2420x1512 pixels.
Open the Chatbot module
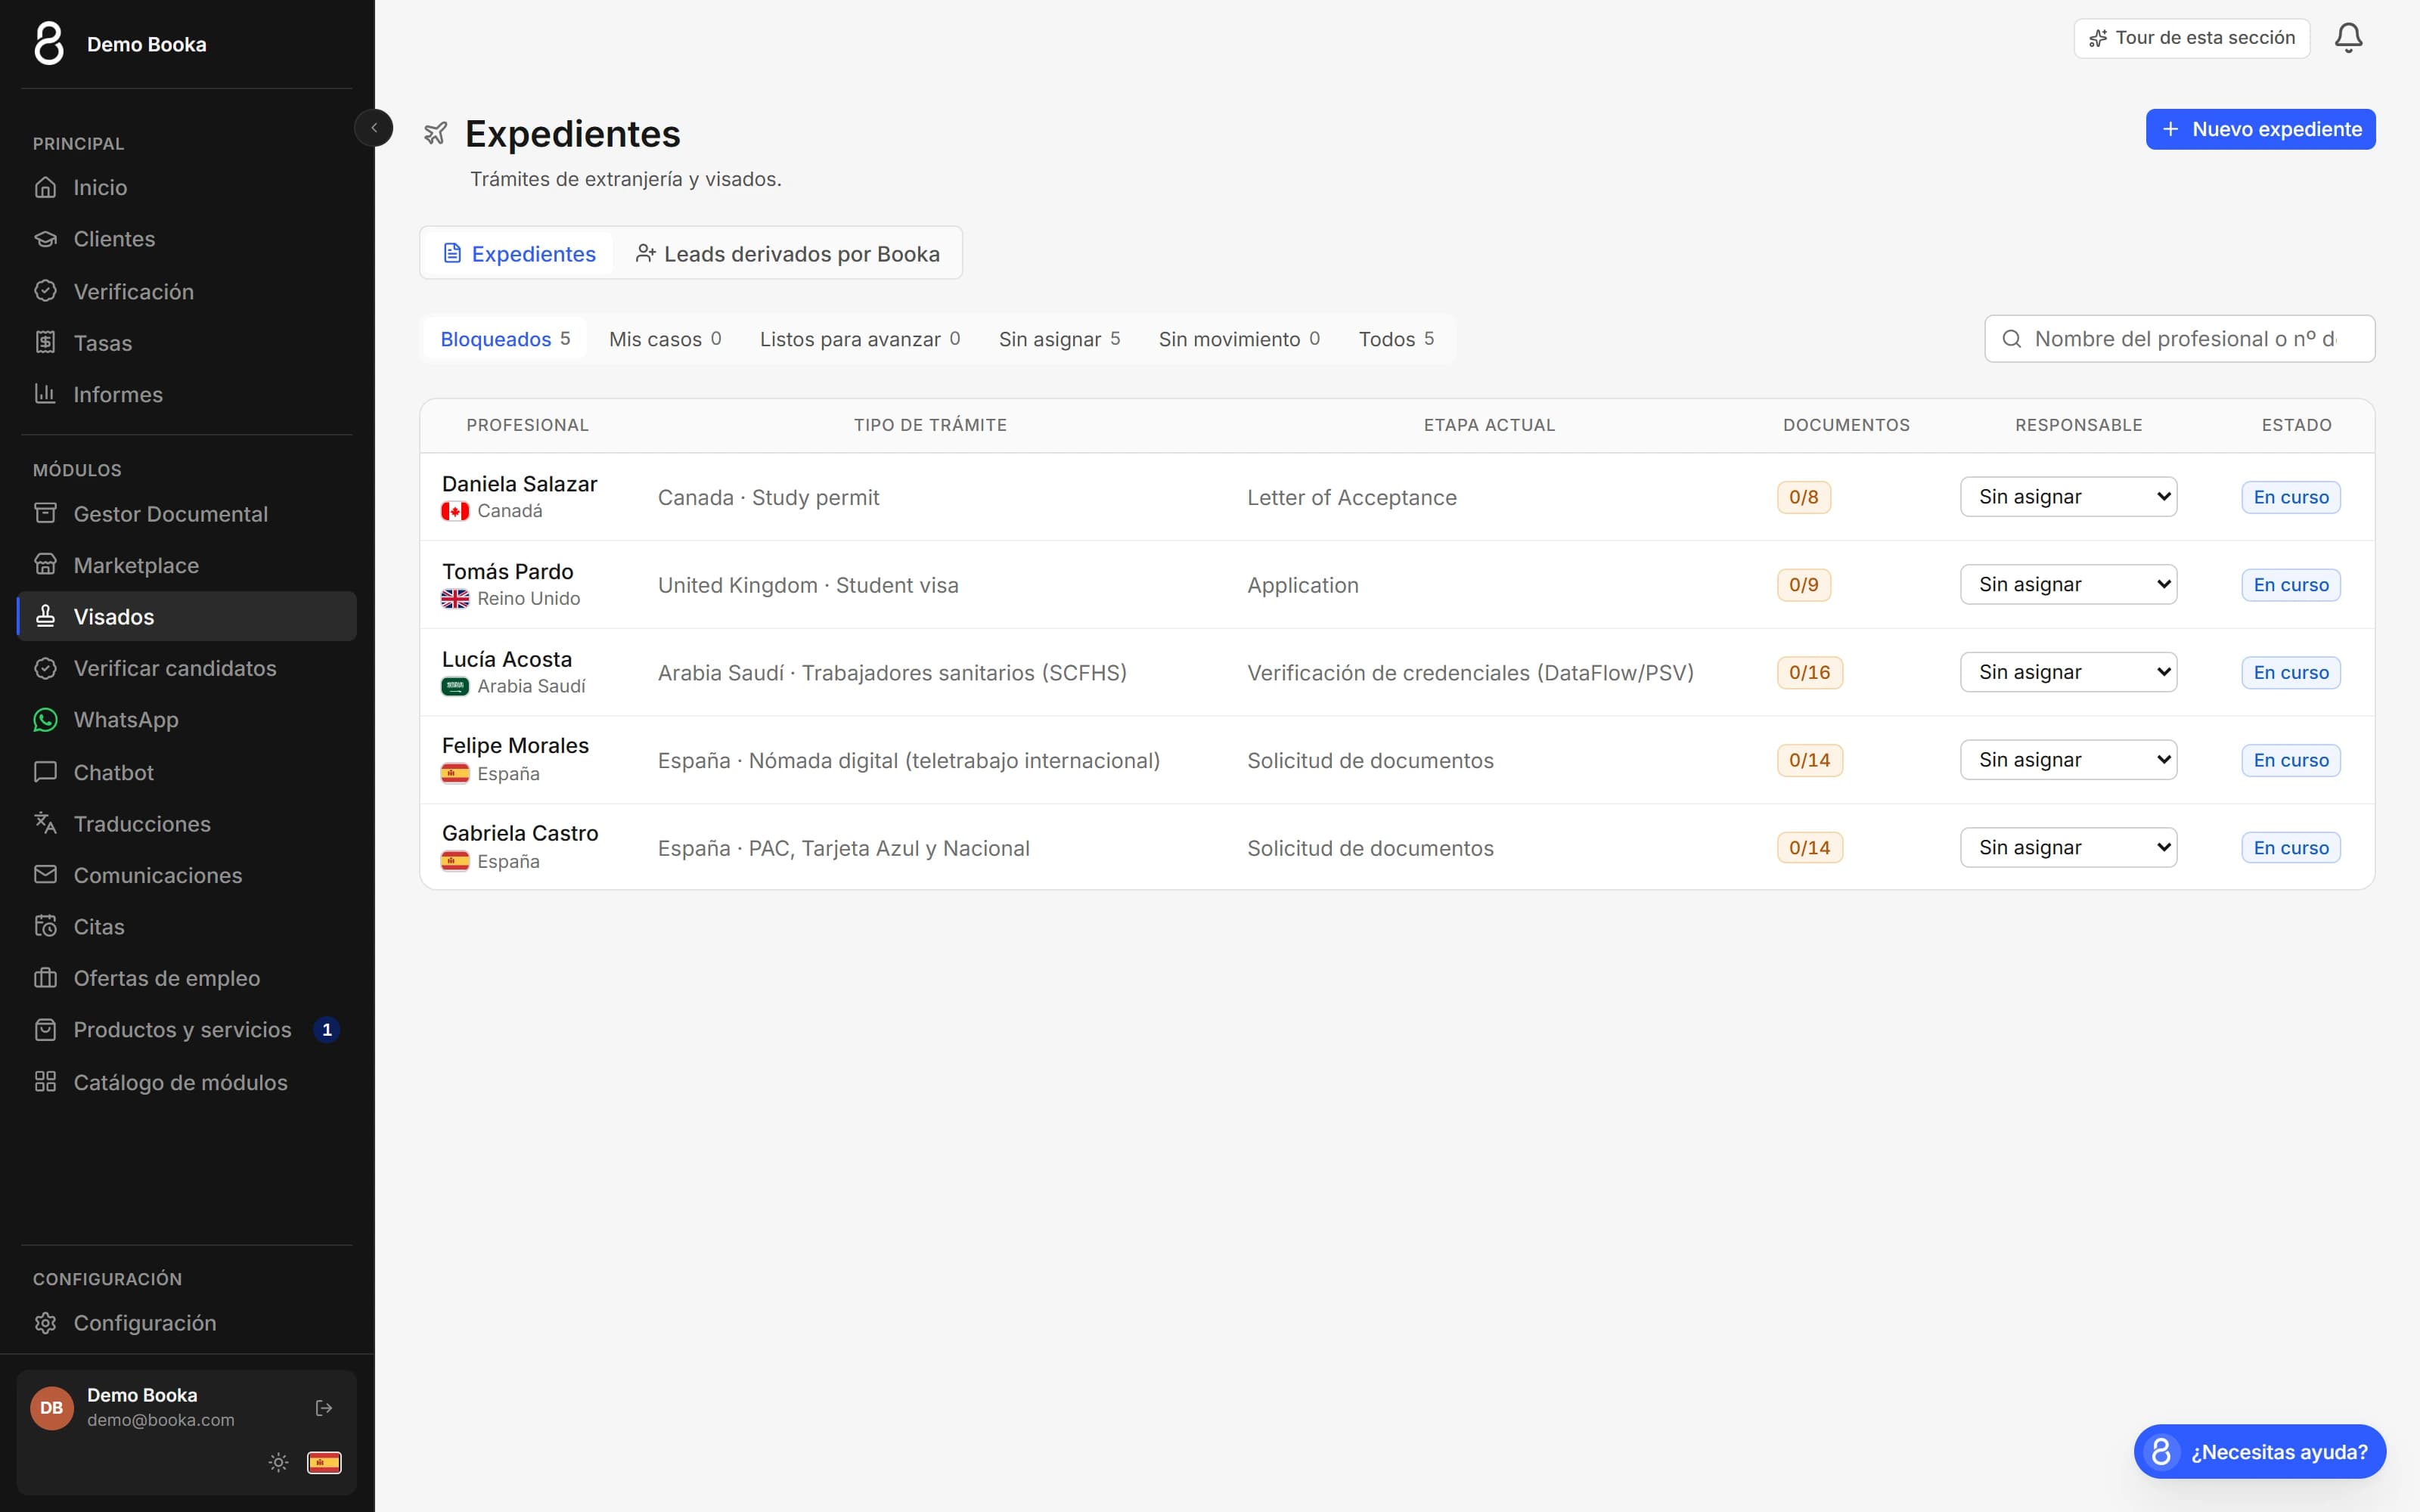[187, 772]
